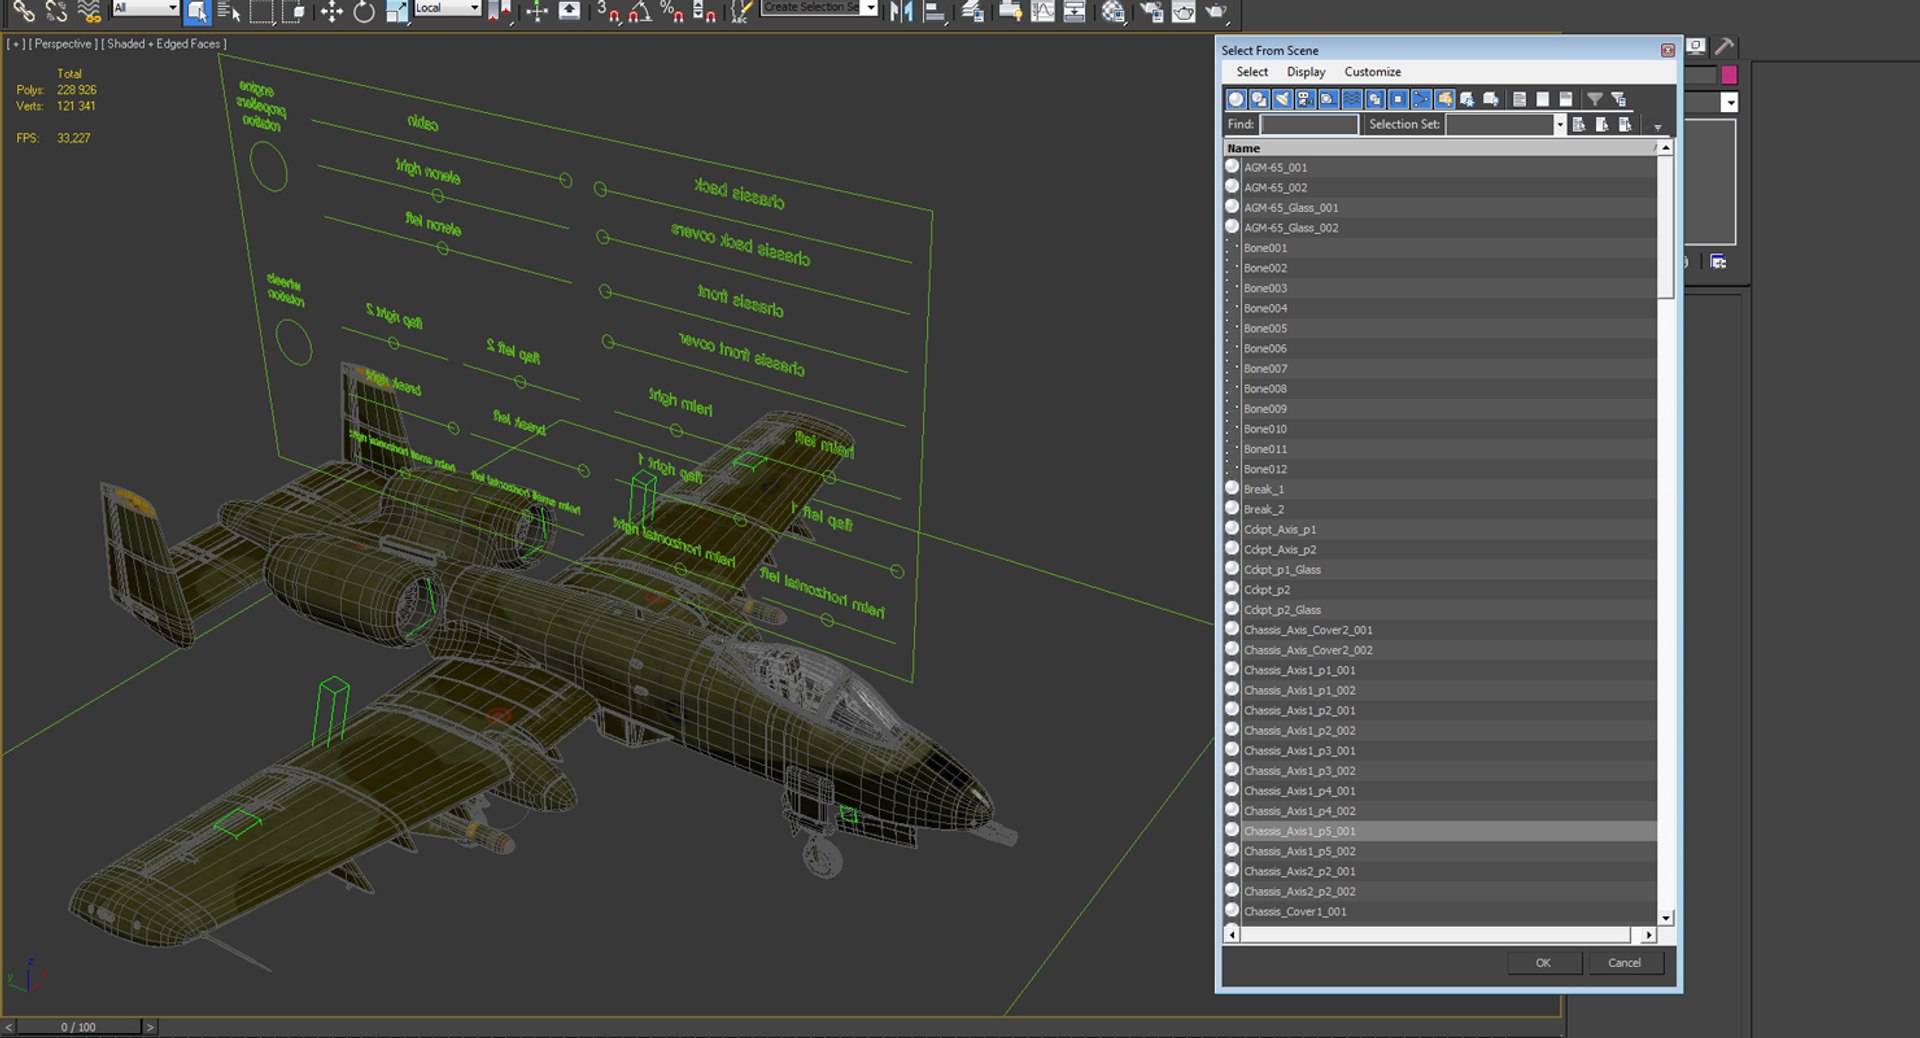Toggle Display Cameras filter in dialog
The width and height of the screenshot is (1920, 1038).
click(1305, 99)
